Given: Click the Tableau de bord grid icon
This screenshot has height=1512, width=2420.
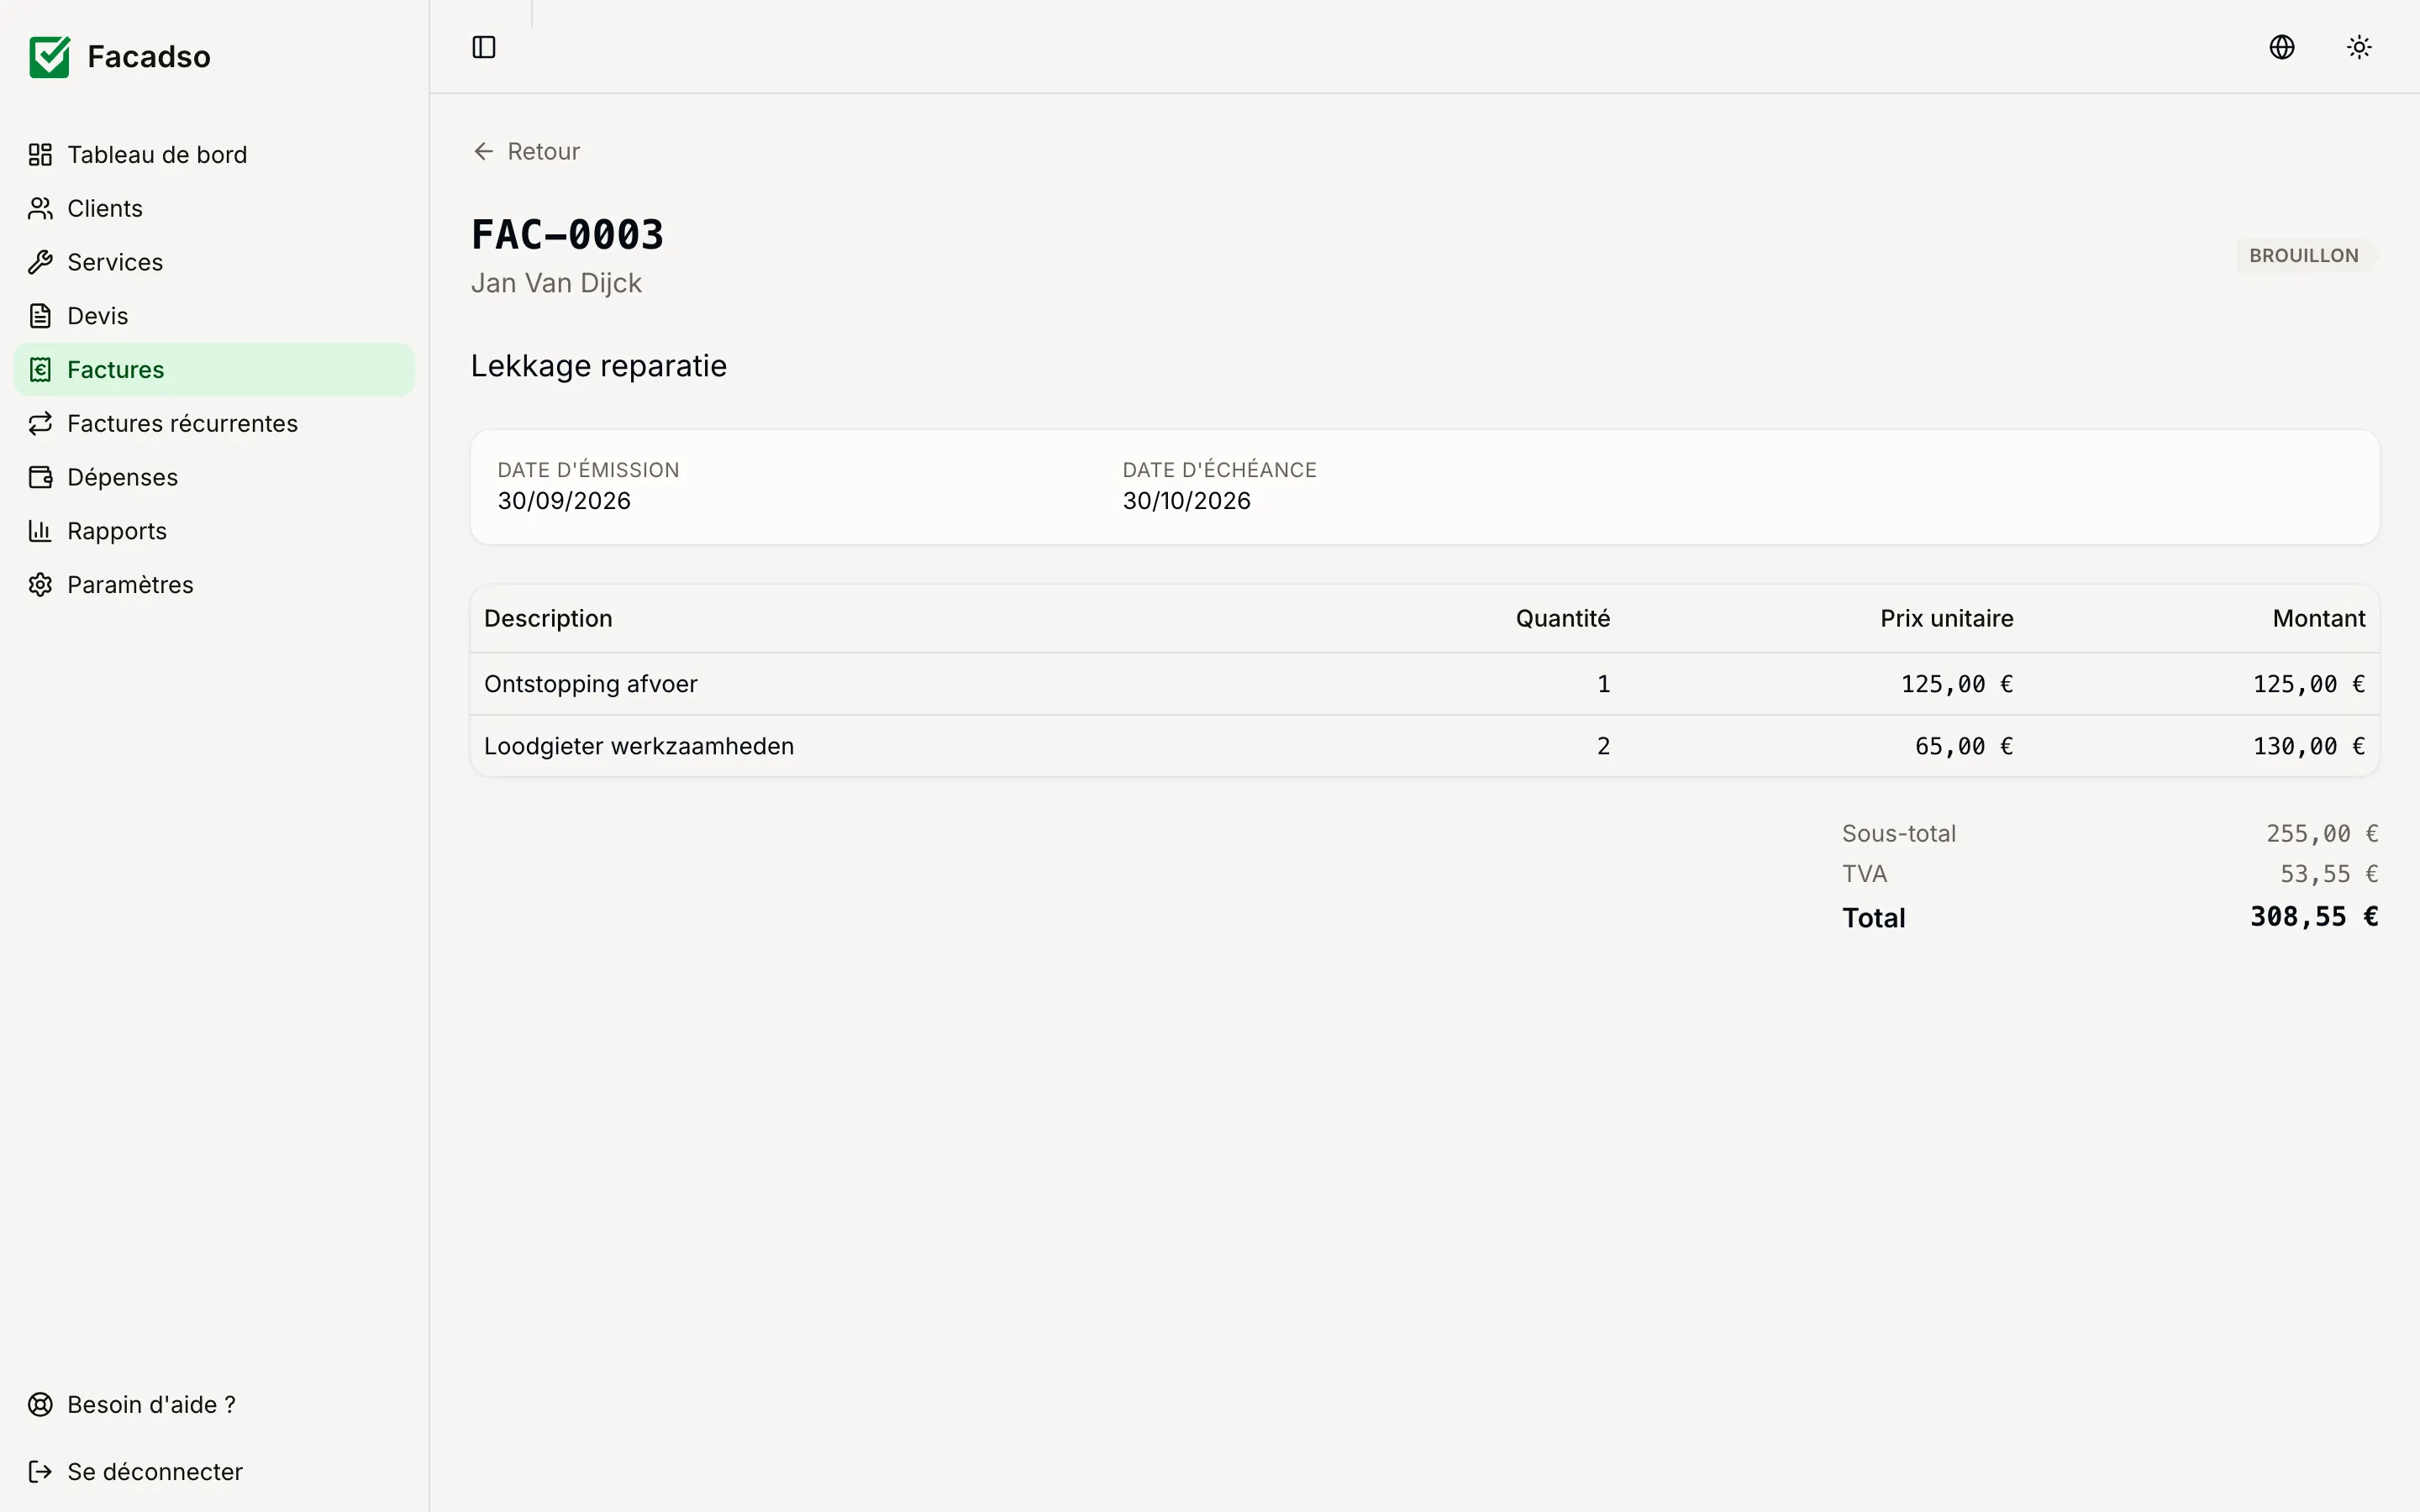Looking at the screenshot, I should click(40, 155).
